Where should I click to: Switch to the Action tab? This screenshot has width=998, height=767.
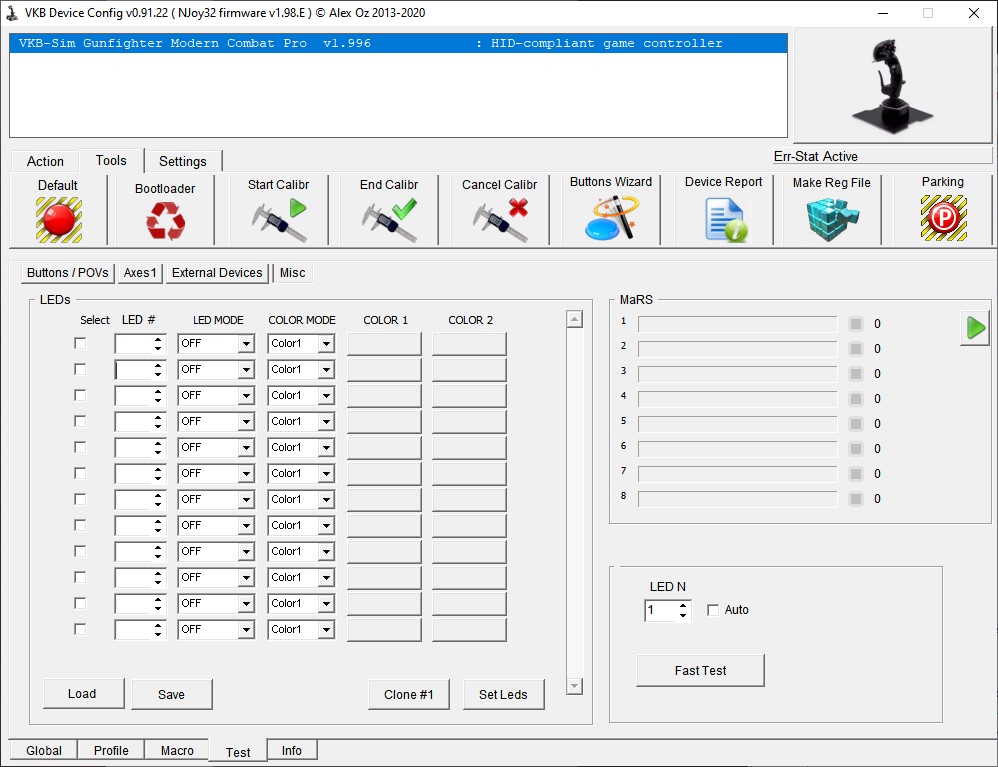45,162
